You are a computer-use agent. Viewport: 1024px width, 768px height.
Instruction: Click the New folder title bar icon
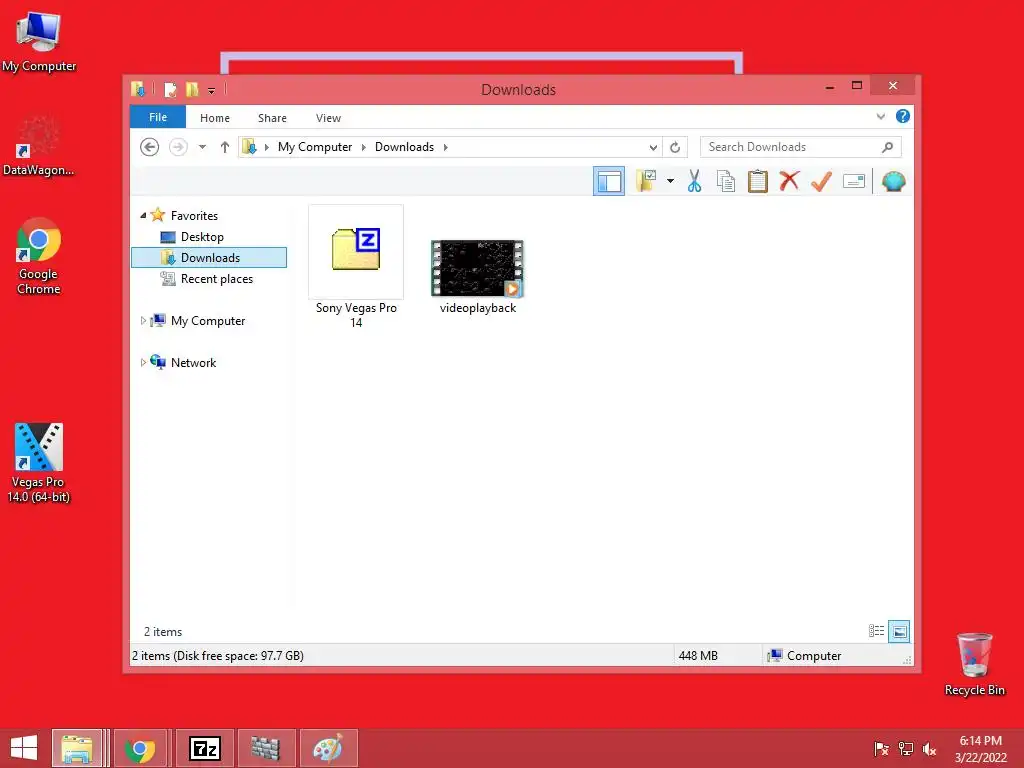(x=192, y=89)
